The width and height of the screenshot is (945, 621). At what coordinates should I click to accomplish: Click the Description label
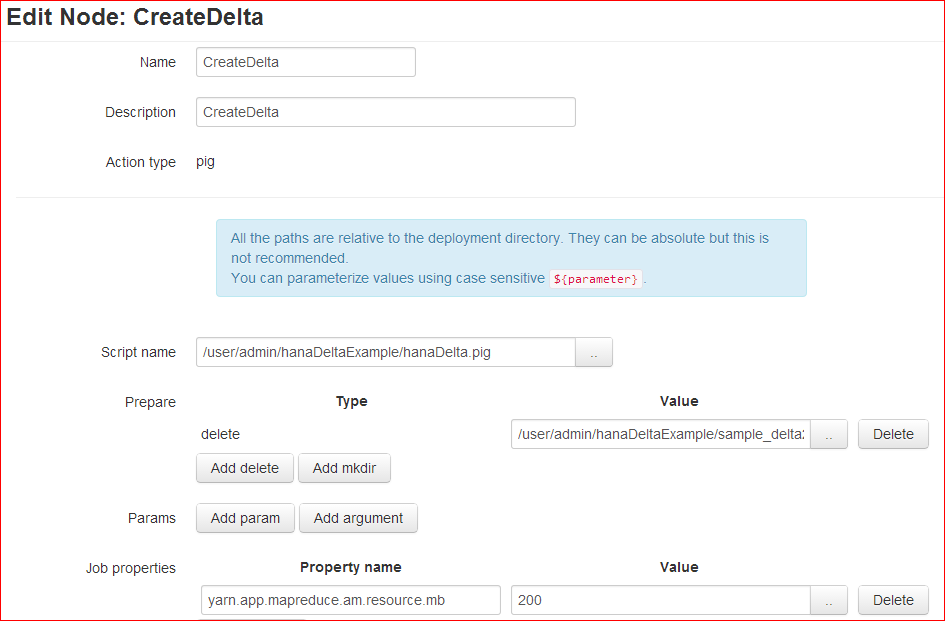point(140,112)
